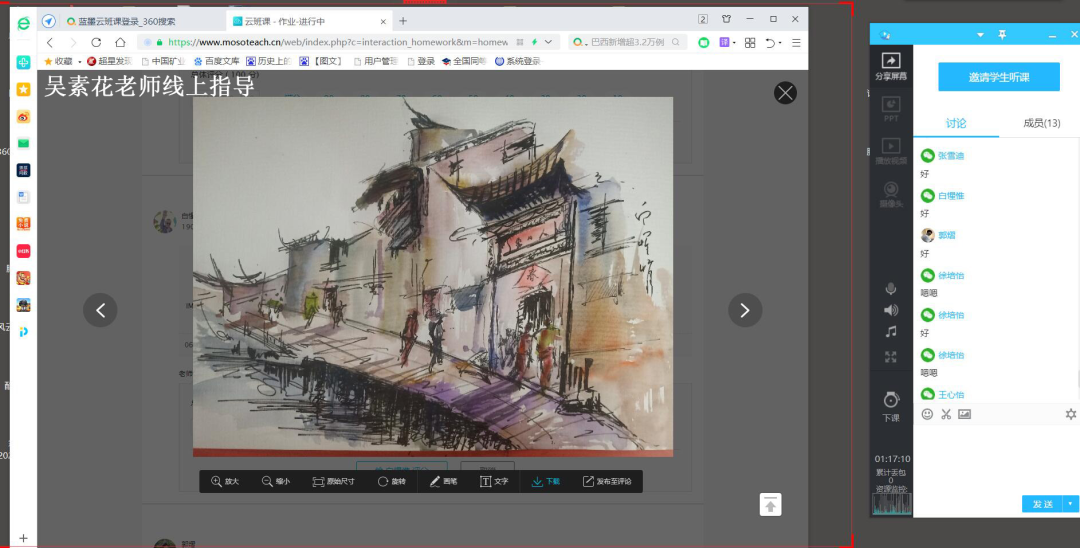Open 分享屏幕 share screen in classroom panel
This screenshot has height=548, width=1080.
(891, 67)
